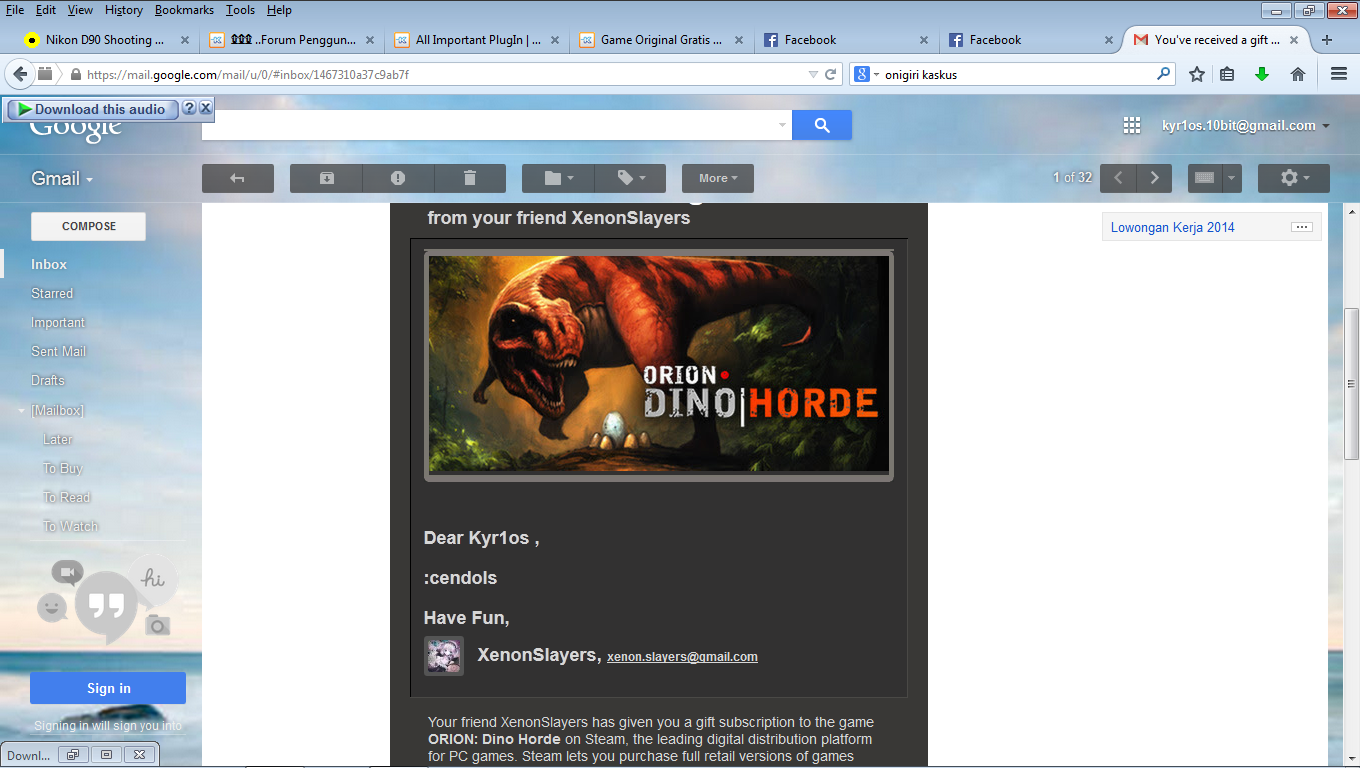Image resolution: width=1360 pixels, height=768 pixels.
Task: Go to newer email with left chevron
Action: pyautogui.click(x=1119, y=178)
